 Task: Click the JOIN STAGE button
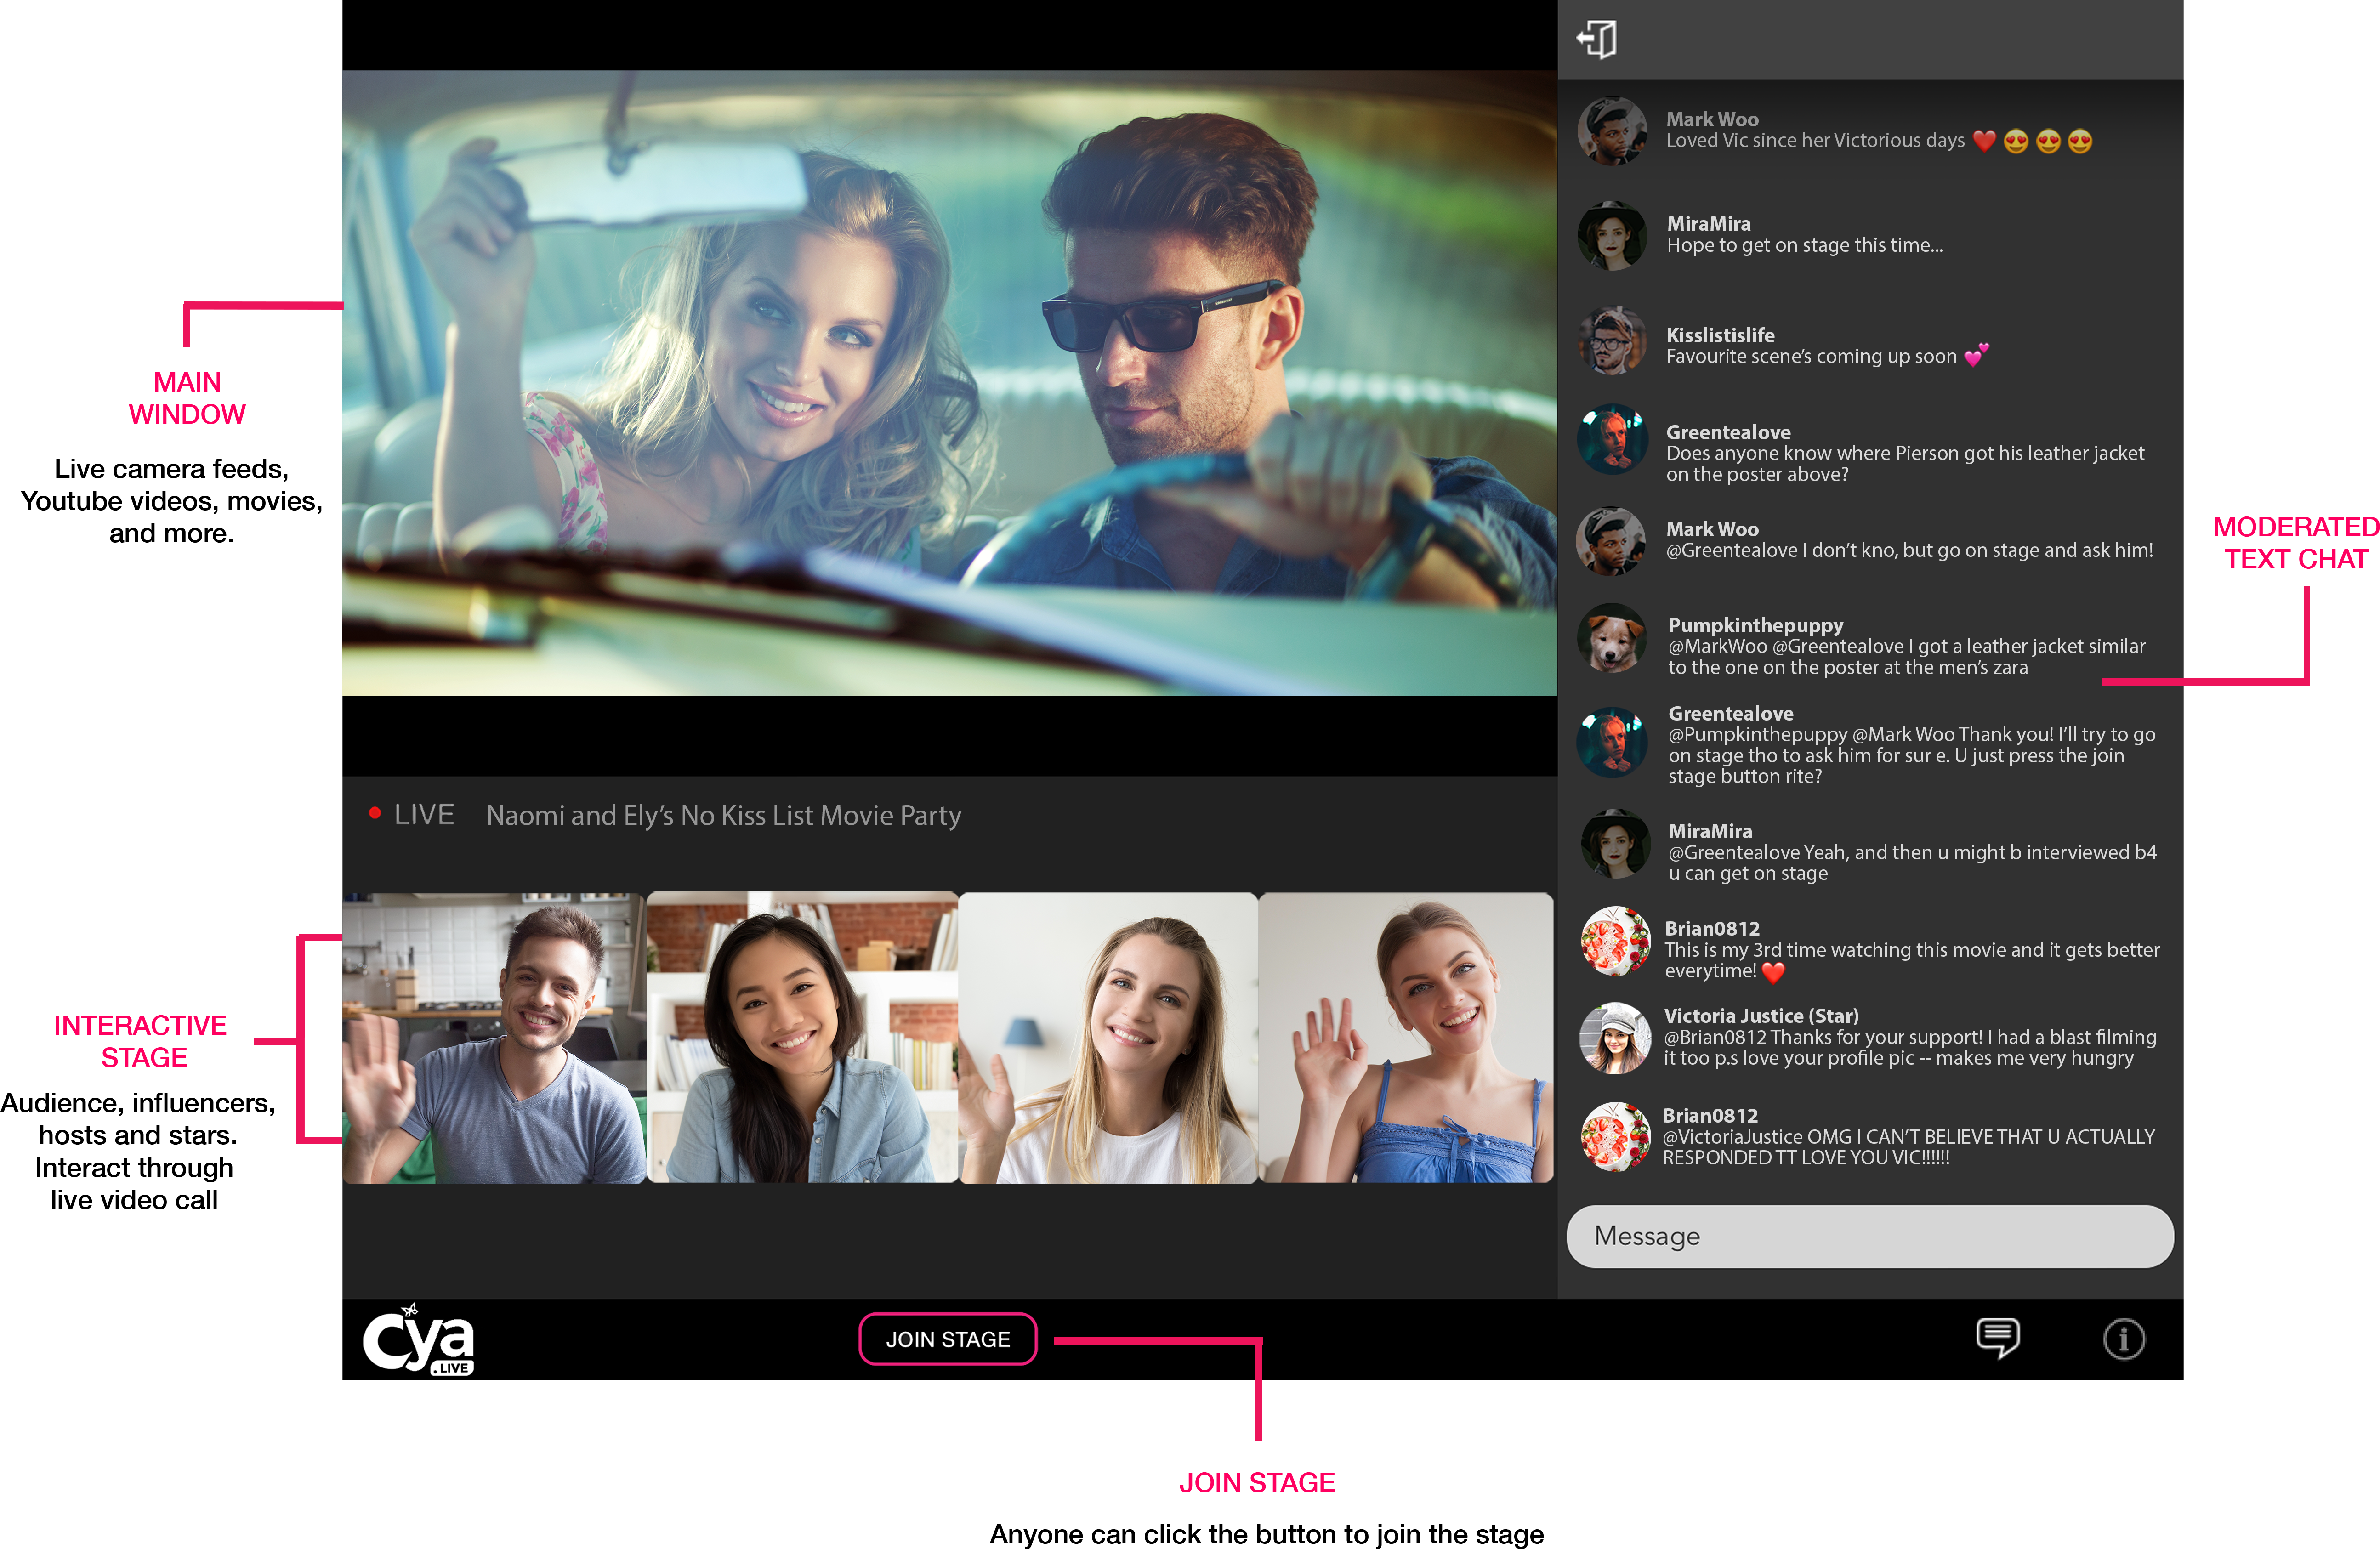947,1339
